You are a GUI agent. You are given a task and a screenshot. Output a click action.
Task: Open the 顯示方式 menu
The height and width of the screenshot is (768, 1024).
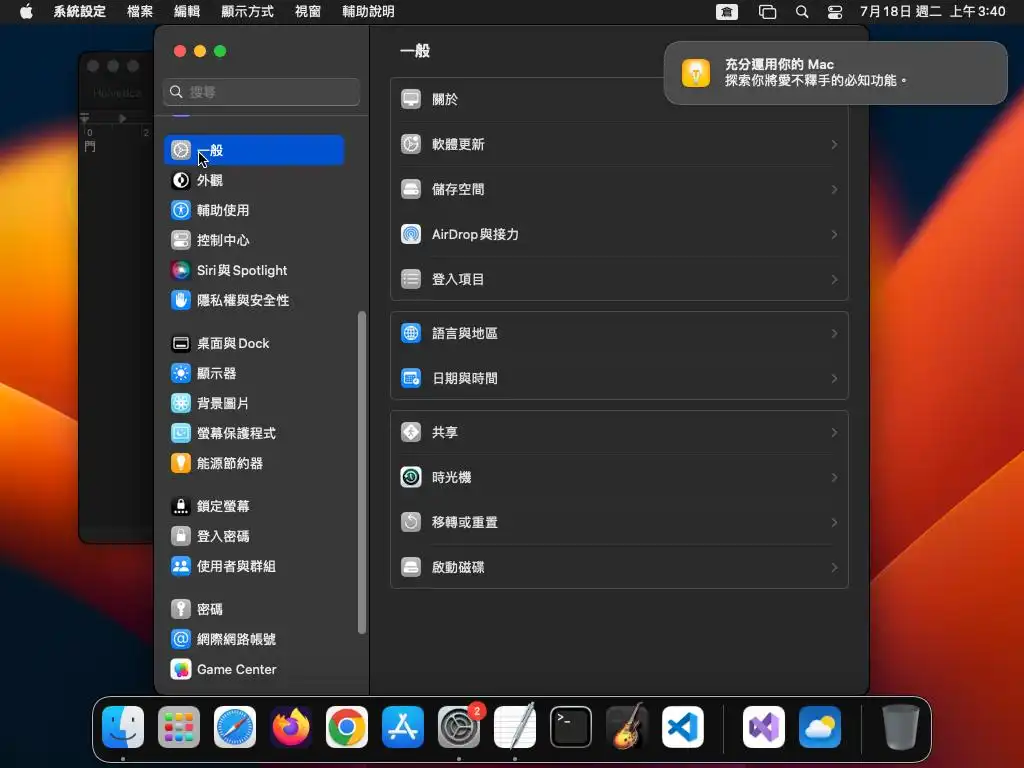coord(248,11)
